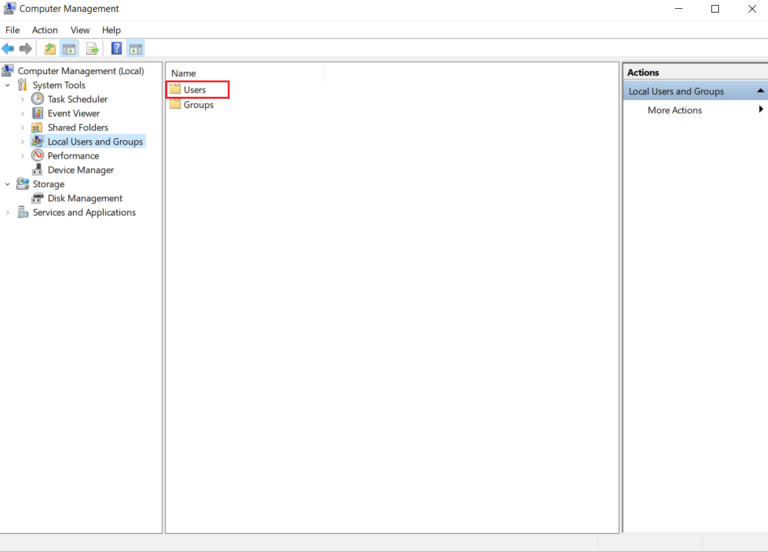Viewport: 768px width, 552px height.
Task: Click the Computer Management (Local) root icon
Action: click(x=7, y=71)
